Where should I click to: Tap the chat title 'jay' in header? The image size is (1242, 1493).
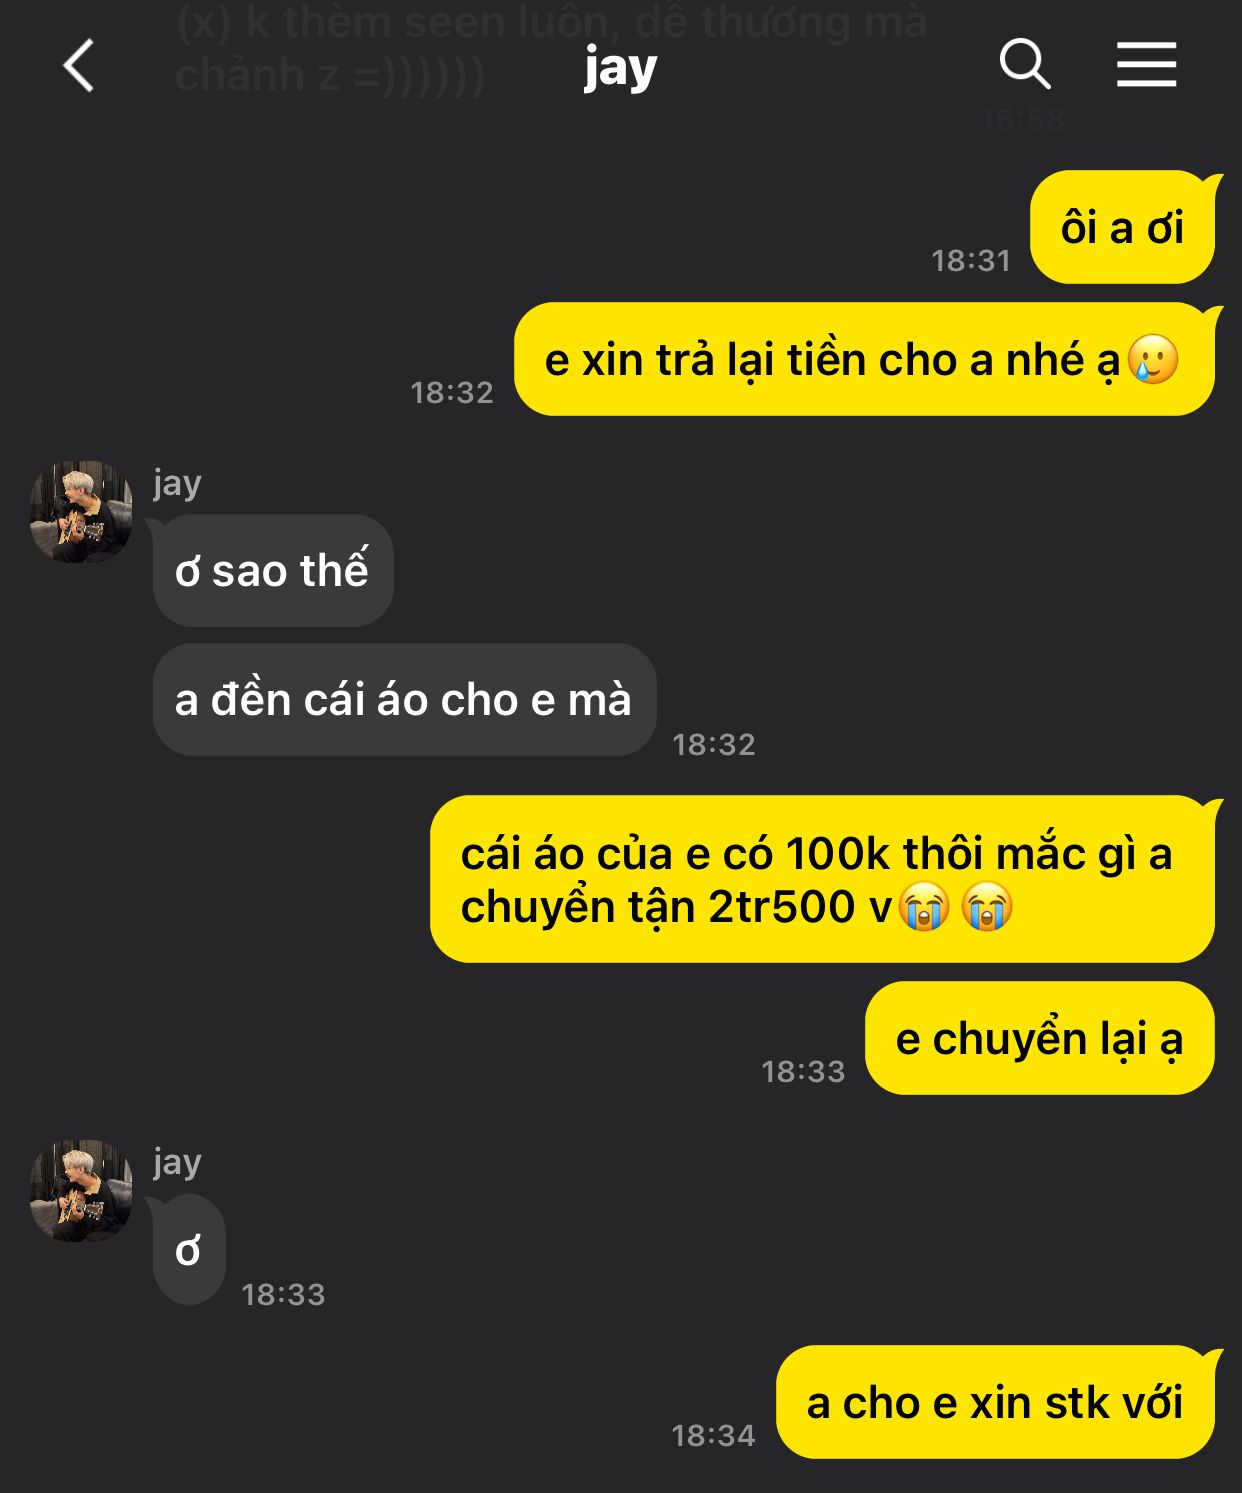(620, 68)
